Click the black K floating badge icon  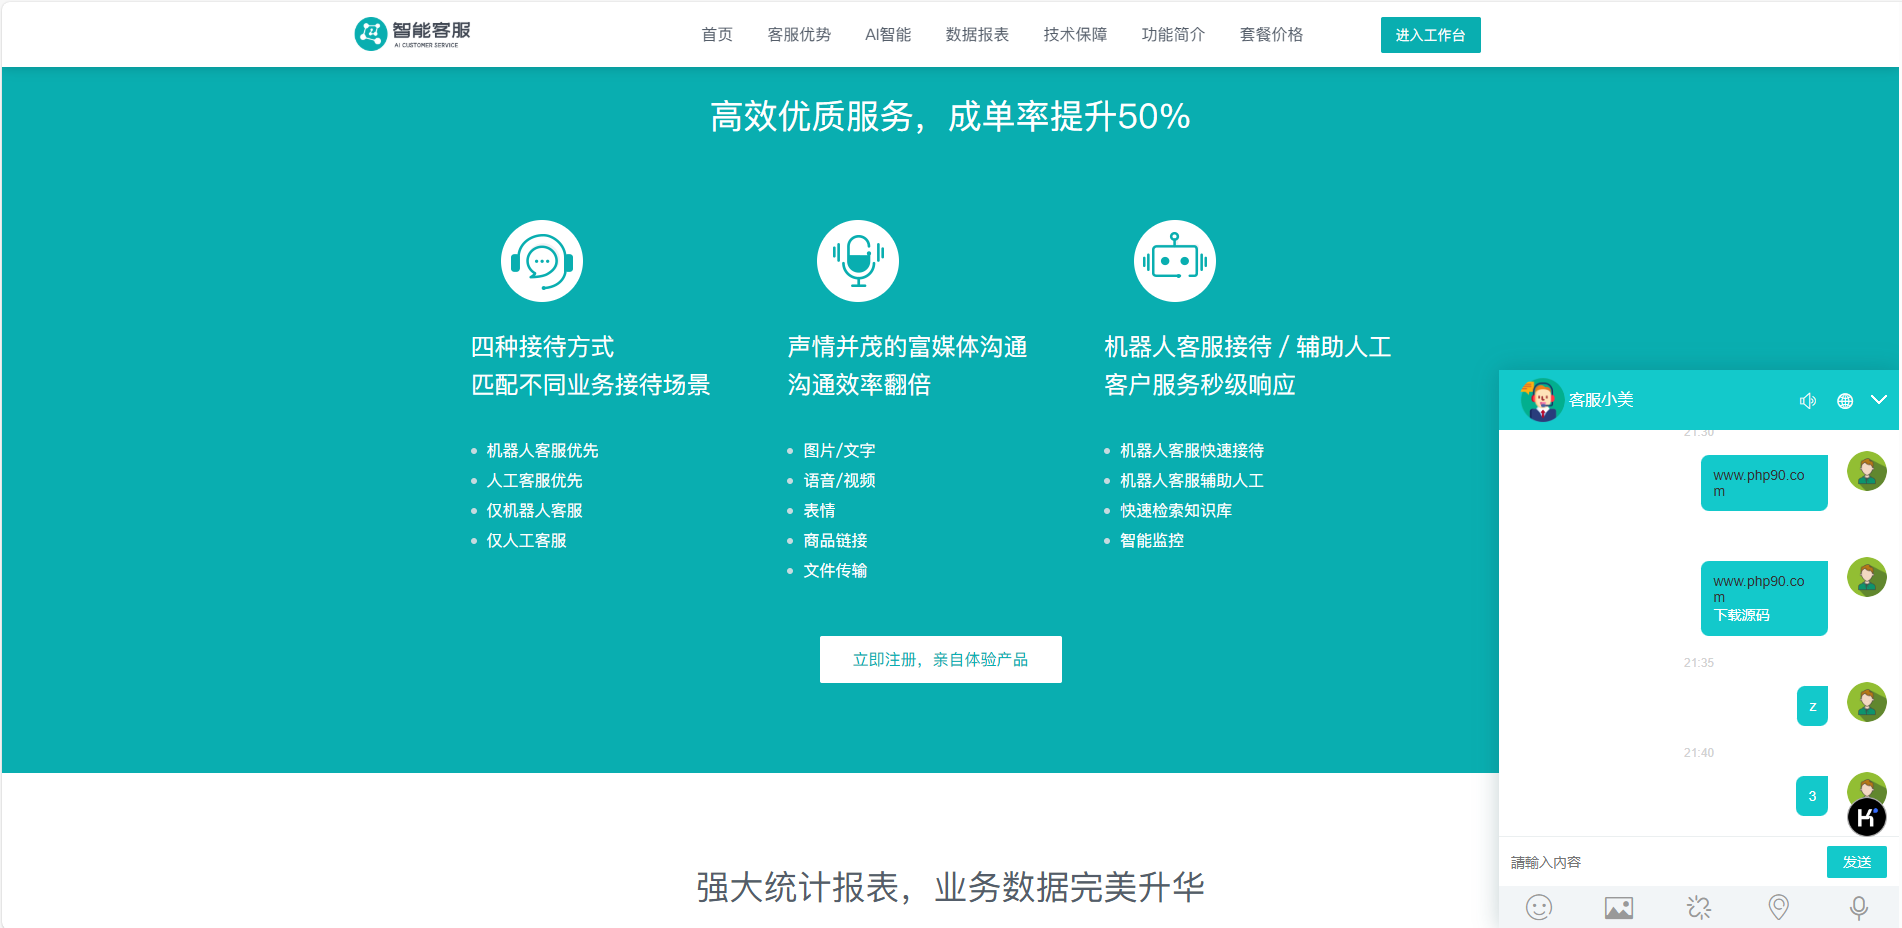point(1866,818)
